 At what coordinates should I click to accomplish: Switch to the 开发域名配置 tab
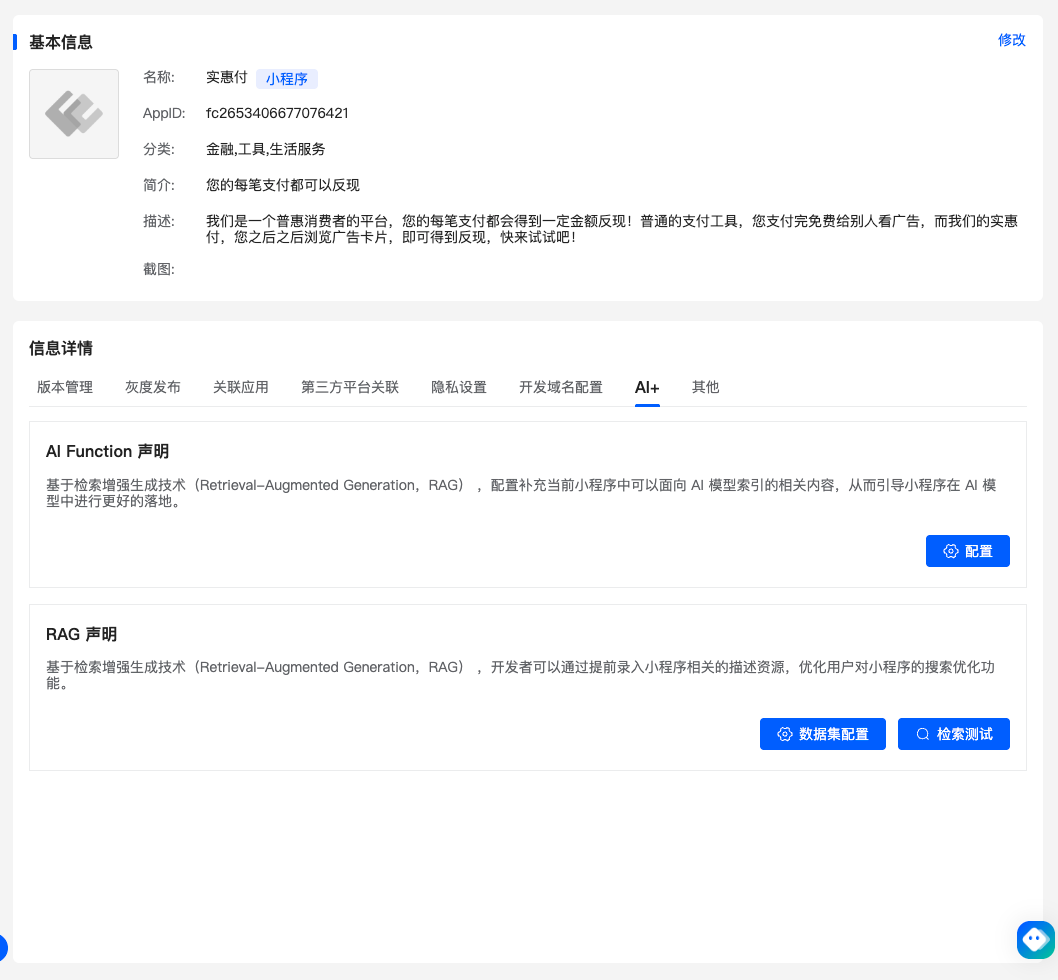point(560,387)
